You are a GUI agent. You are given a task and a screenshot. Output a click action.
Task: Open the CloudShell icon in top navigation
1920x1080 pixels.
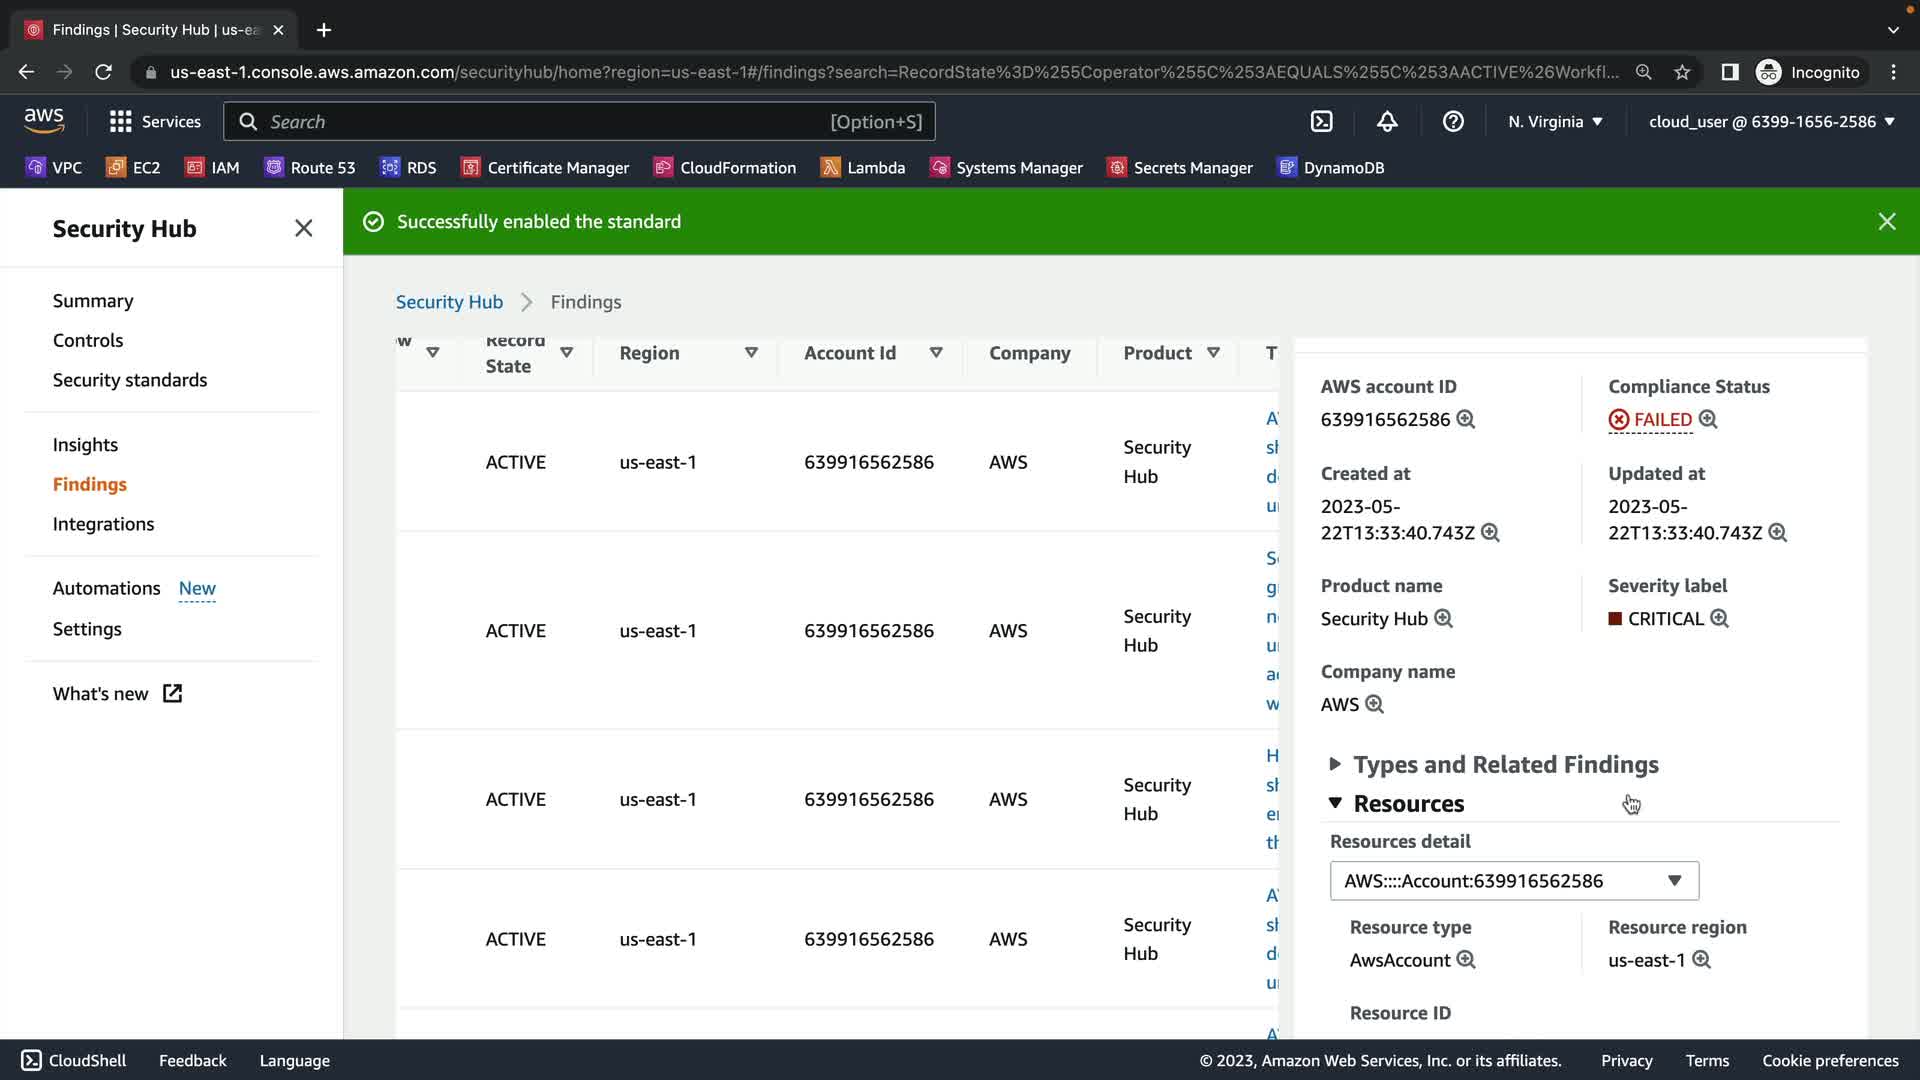[x=1321, y=122]
